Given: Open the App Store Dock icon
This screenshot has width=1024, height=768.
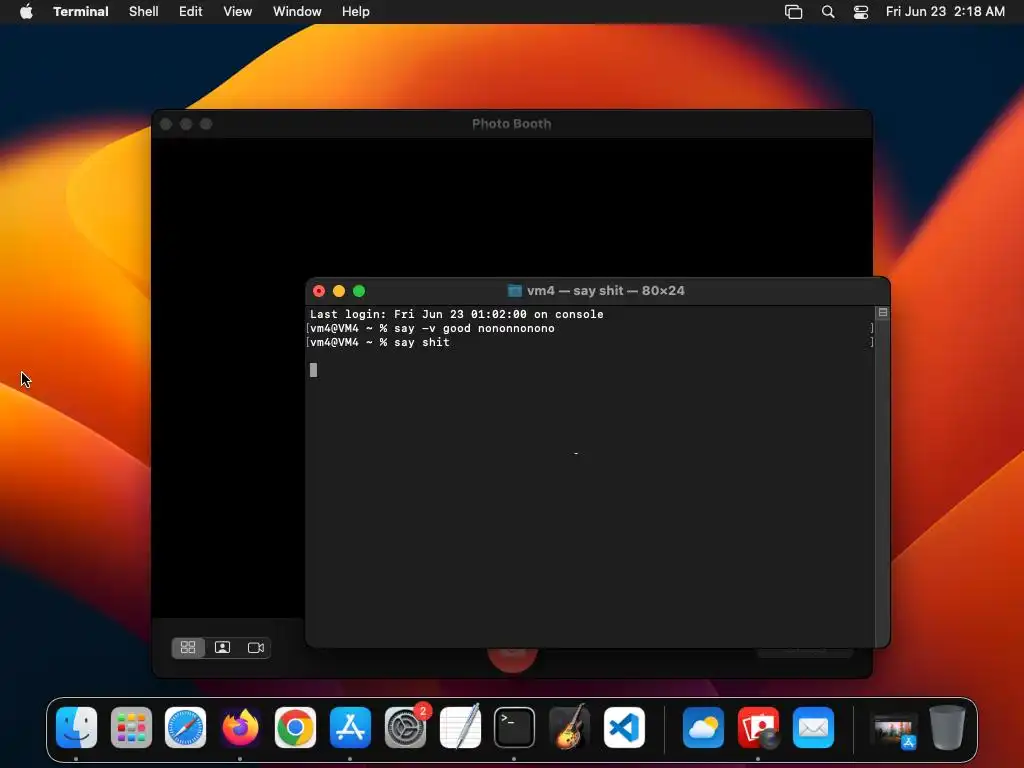Looking at the screenshot, I should 350,728.
